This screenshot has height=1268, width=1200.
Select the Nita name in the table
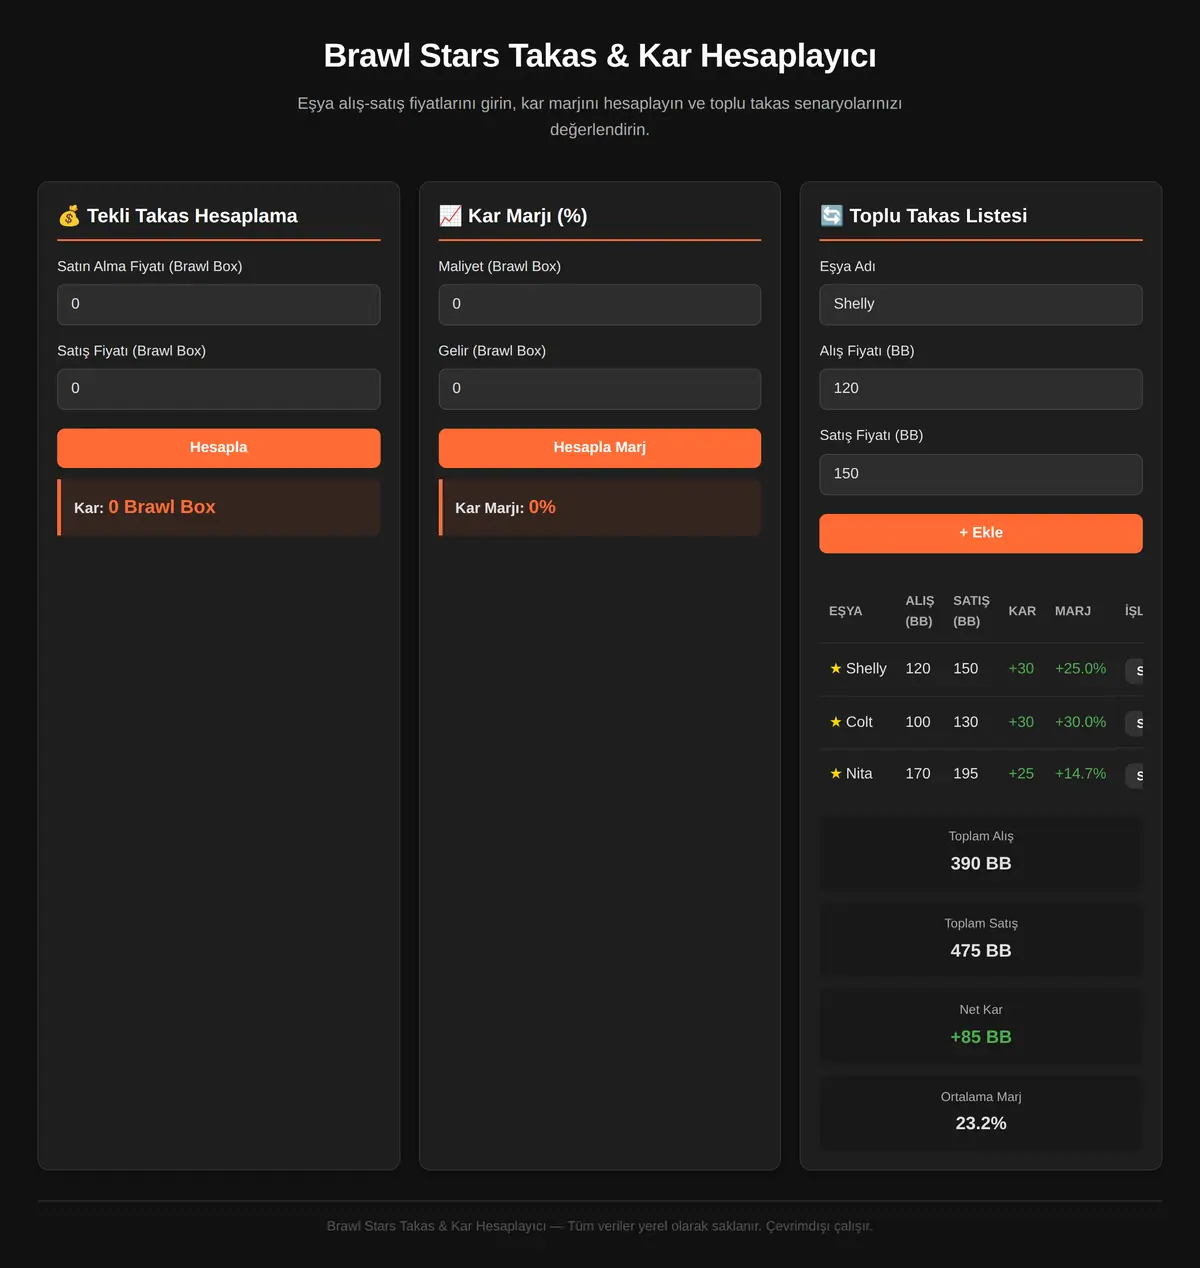[x=859, y=774]
